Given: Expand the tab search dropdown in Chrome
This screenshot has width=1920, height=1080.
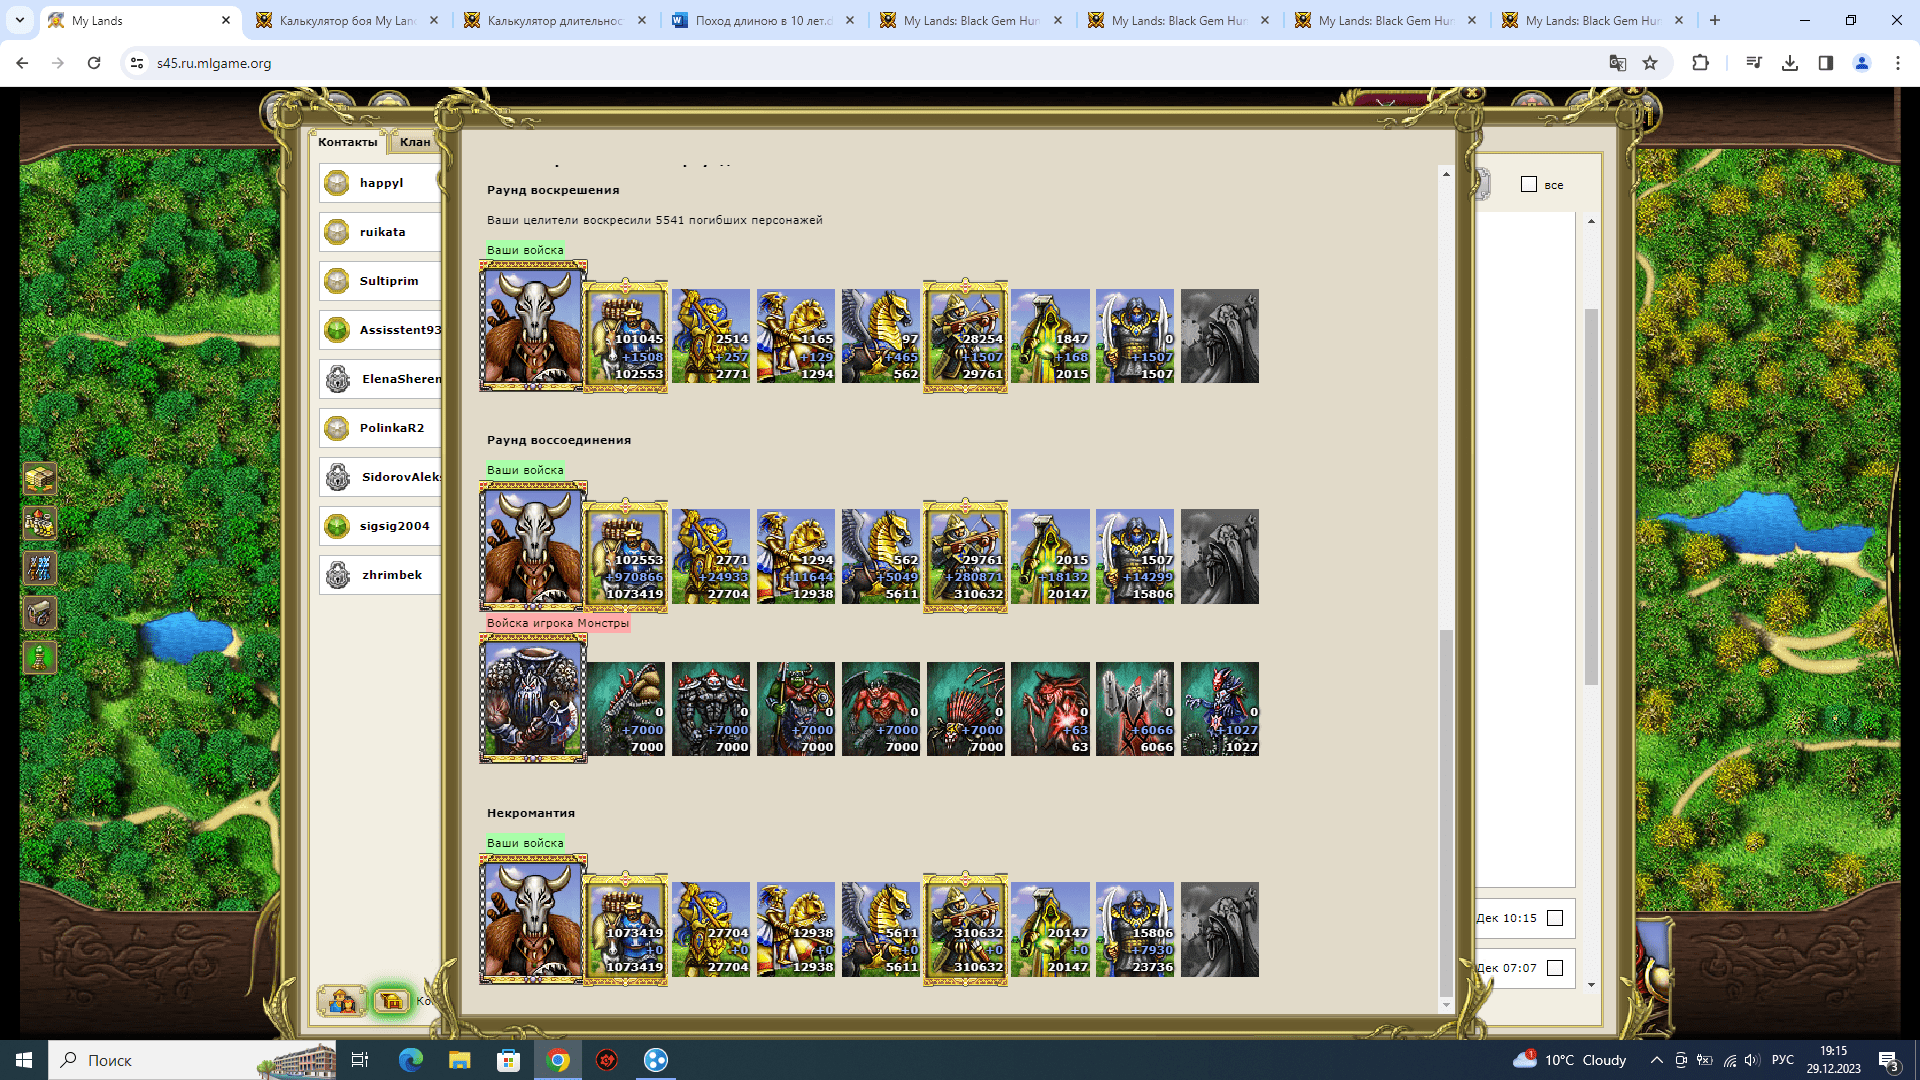Looking at the screenshot, I should click(x=19, y=20).
